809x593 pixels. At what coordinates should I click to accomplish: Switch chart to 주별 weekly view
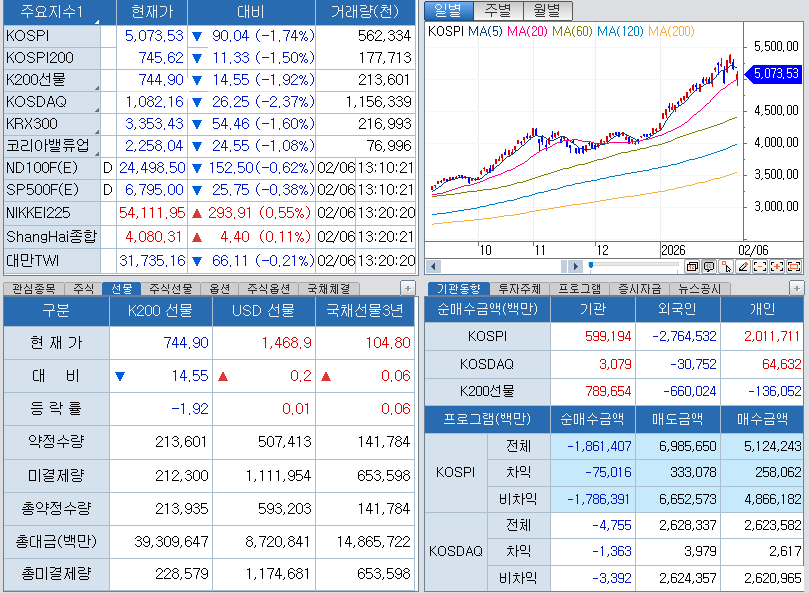pyautogui.click(x=497, y=11)
